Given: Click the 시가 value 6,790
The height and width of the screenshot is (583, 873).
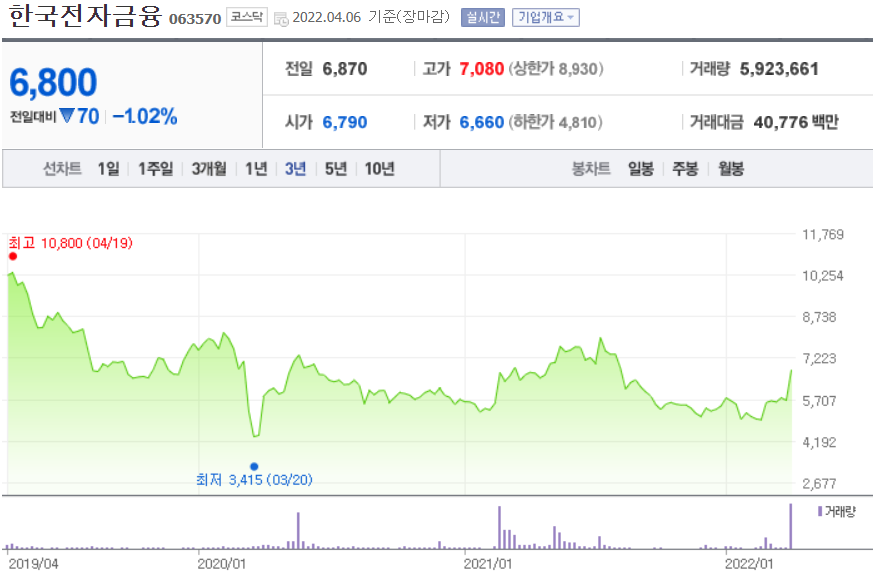Looking at the screenshot, I should [345, 122].
